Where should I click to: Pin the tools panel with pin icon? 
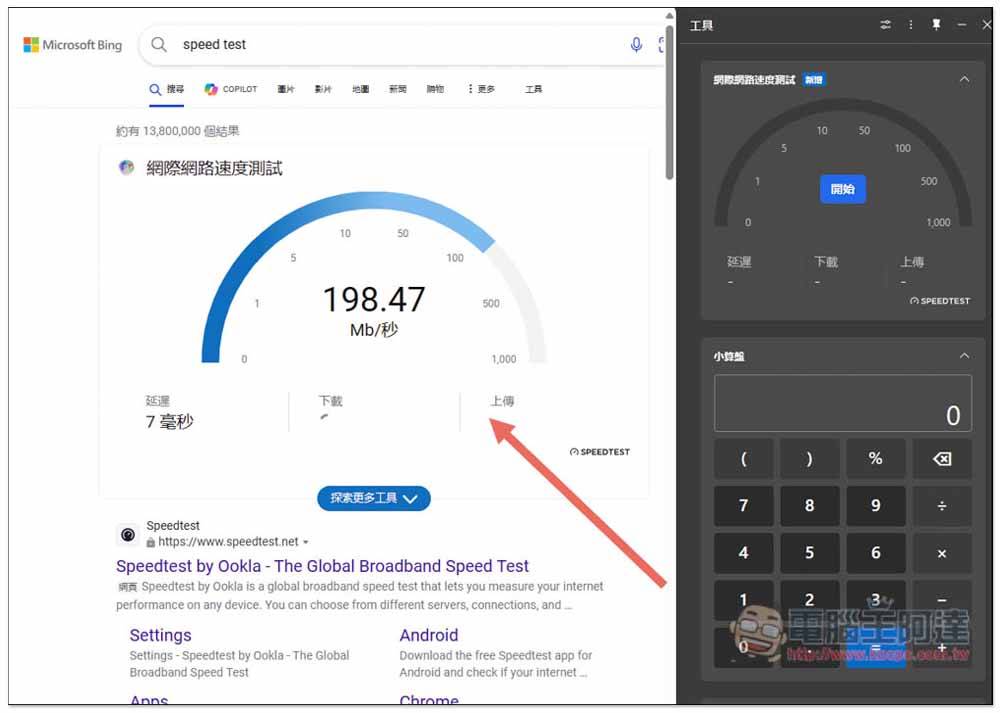click(936, 25)
